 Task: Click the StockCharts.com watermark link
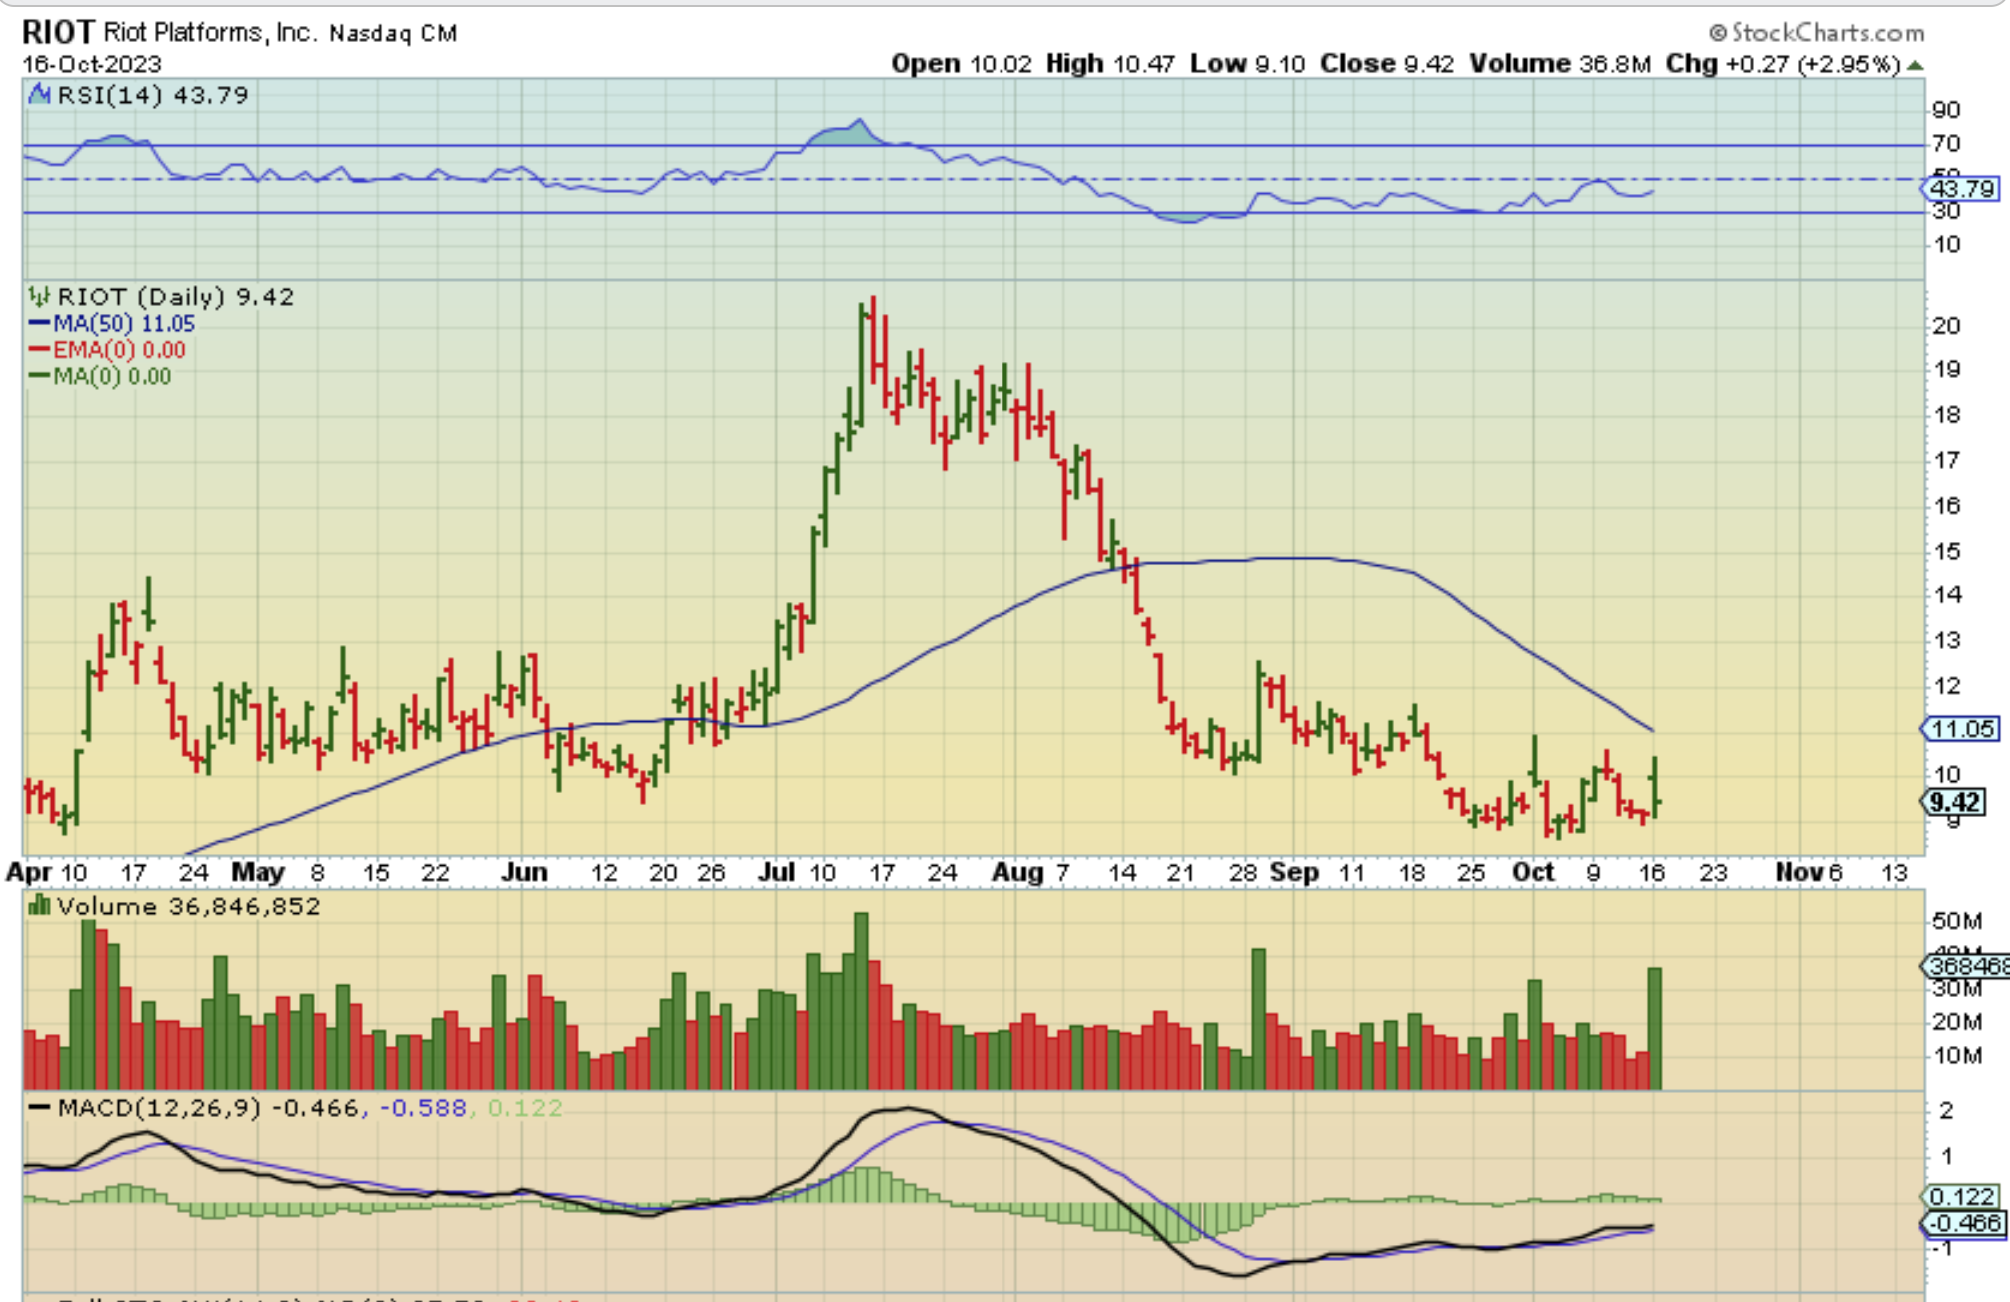tap(1827, 33)
